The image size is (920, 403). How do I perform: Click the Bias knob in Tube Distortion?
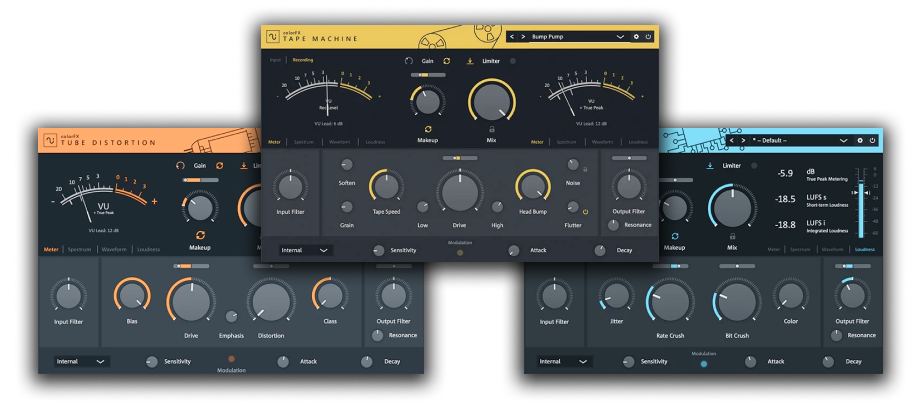click(132, 295)
